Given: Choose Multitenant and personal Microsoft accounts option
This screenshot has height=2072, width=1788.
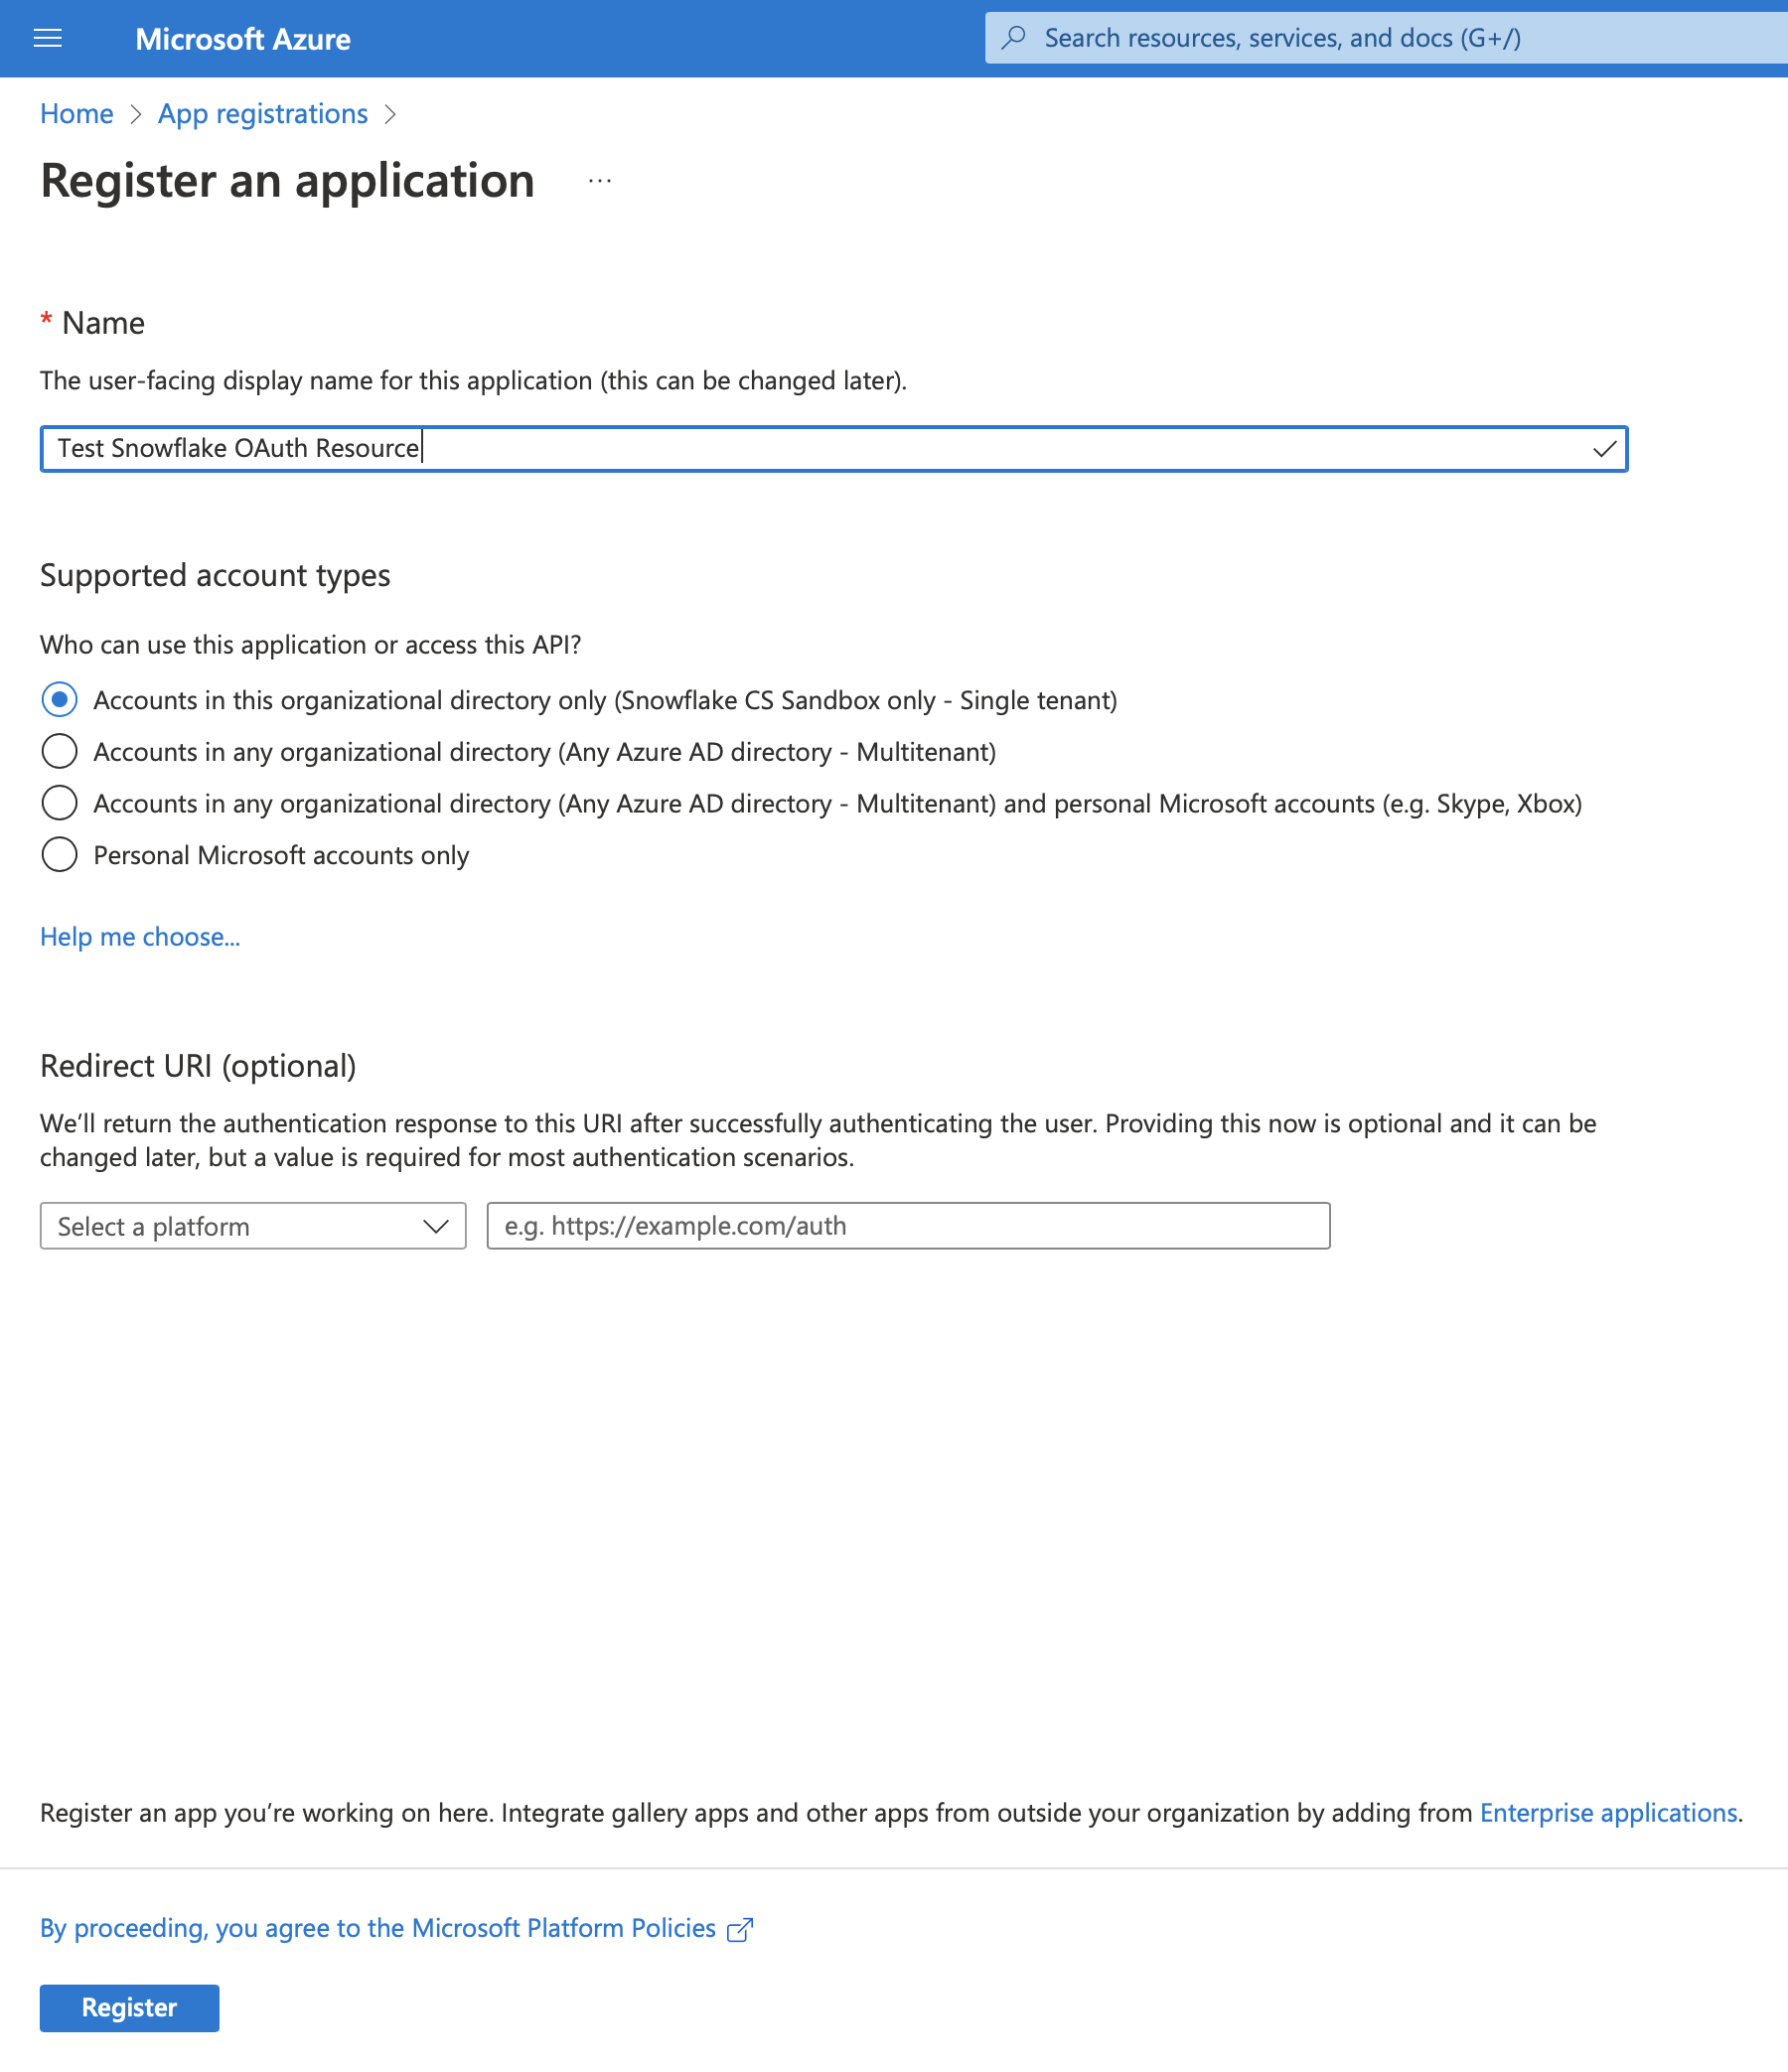Looking at the screenshot, I should [60, 803].
